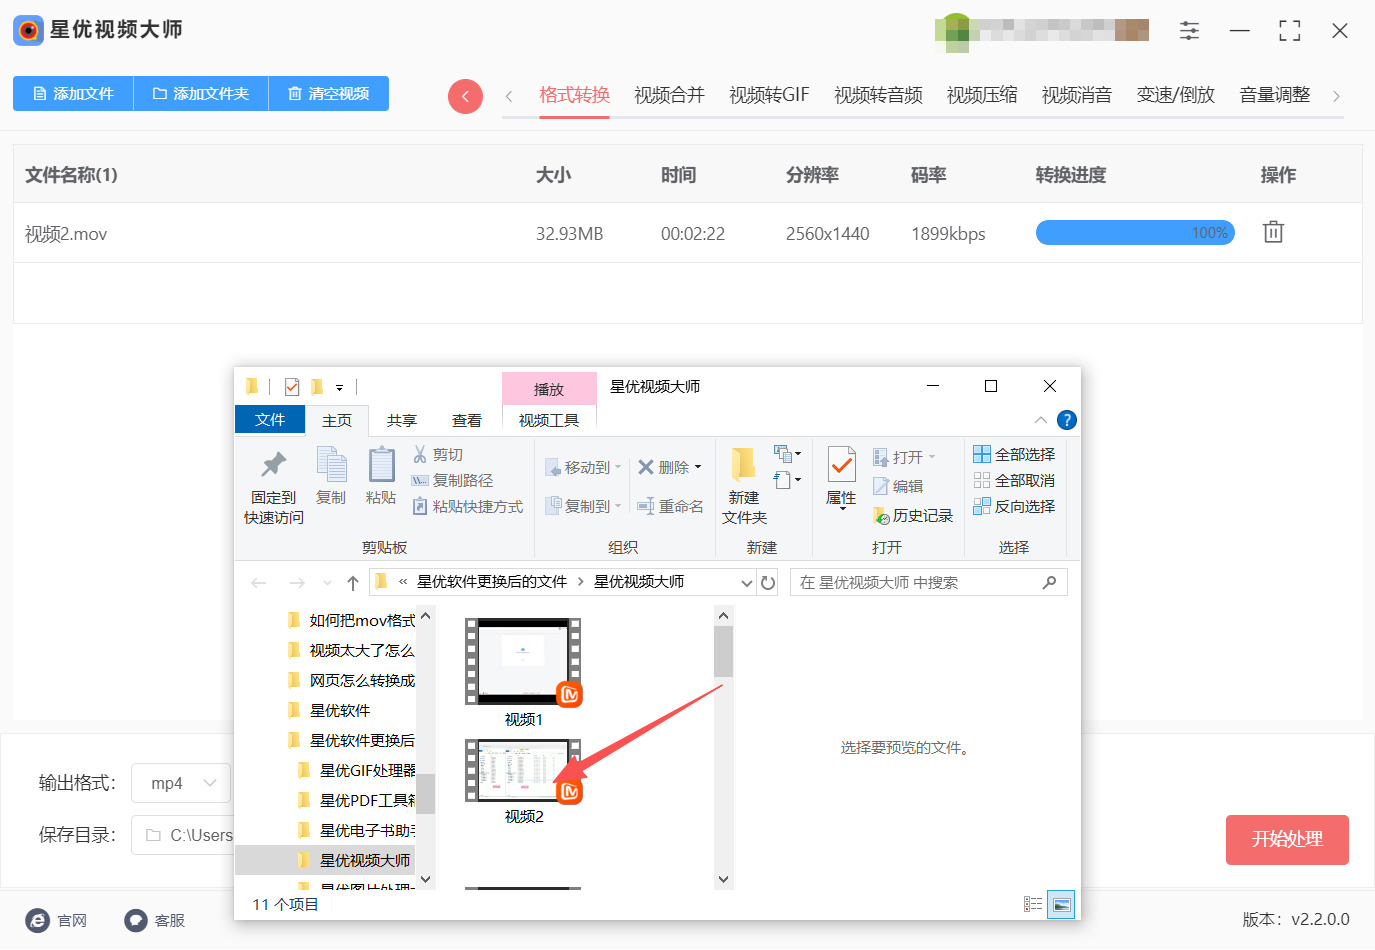
Task: Expand 复制到 dropdown in ribbon
Action: point(618,507)
